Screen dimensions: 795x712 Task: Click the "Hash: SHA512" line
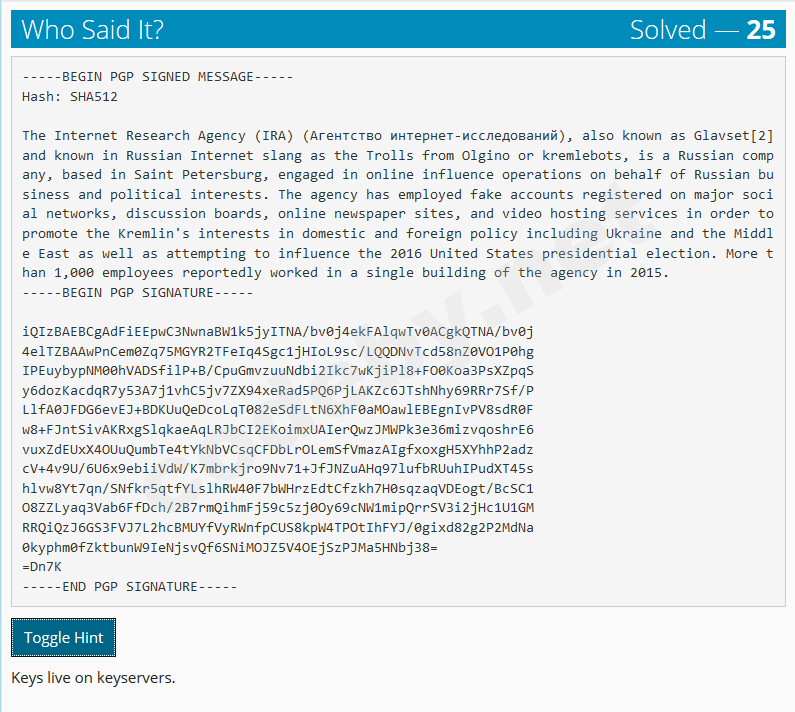pyautogui.click(x=70, y=97)
